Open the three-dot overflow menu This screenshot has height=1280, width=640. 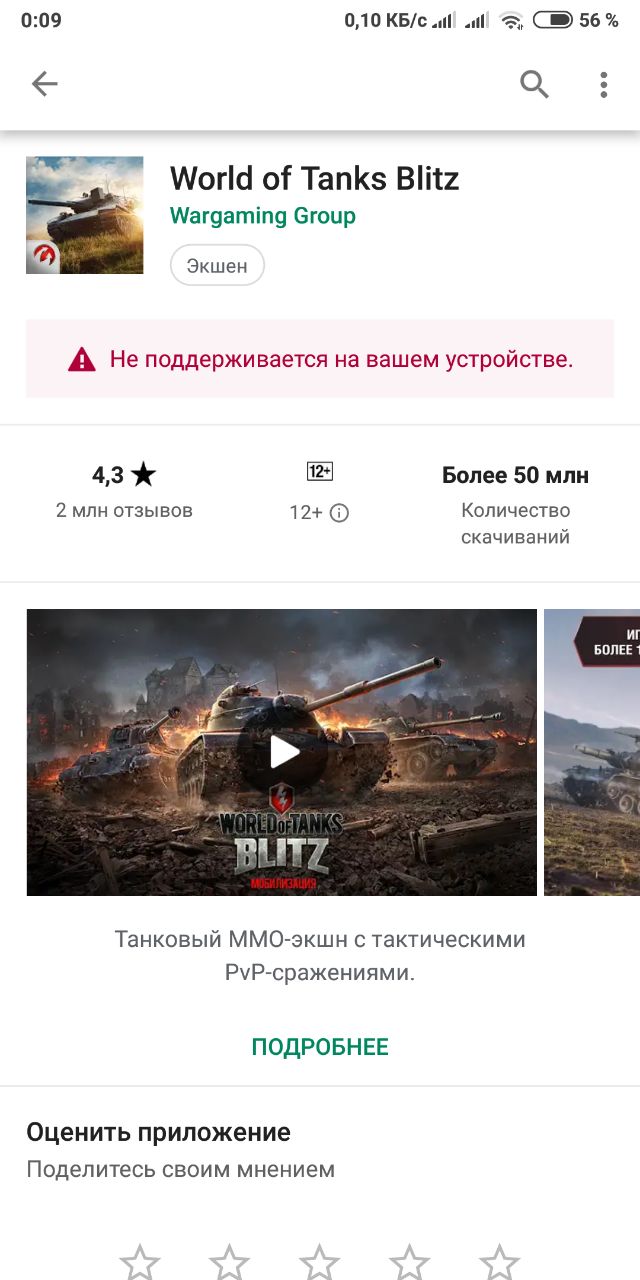pyautogui.click(x=603, y=85)
